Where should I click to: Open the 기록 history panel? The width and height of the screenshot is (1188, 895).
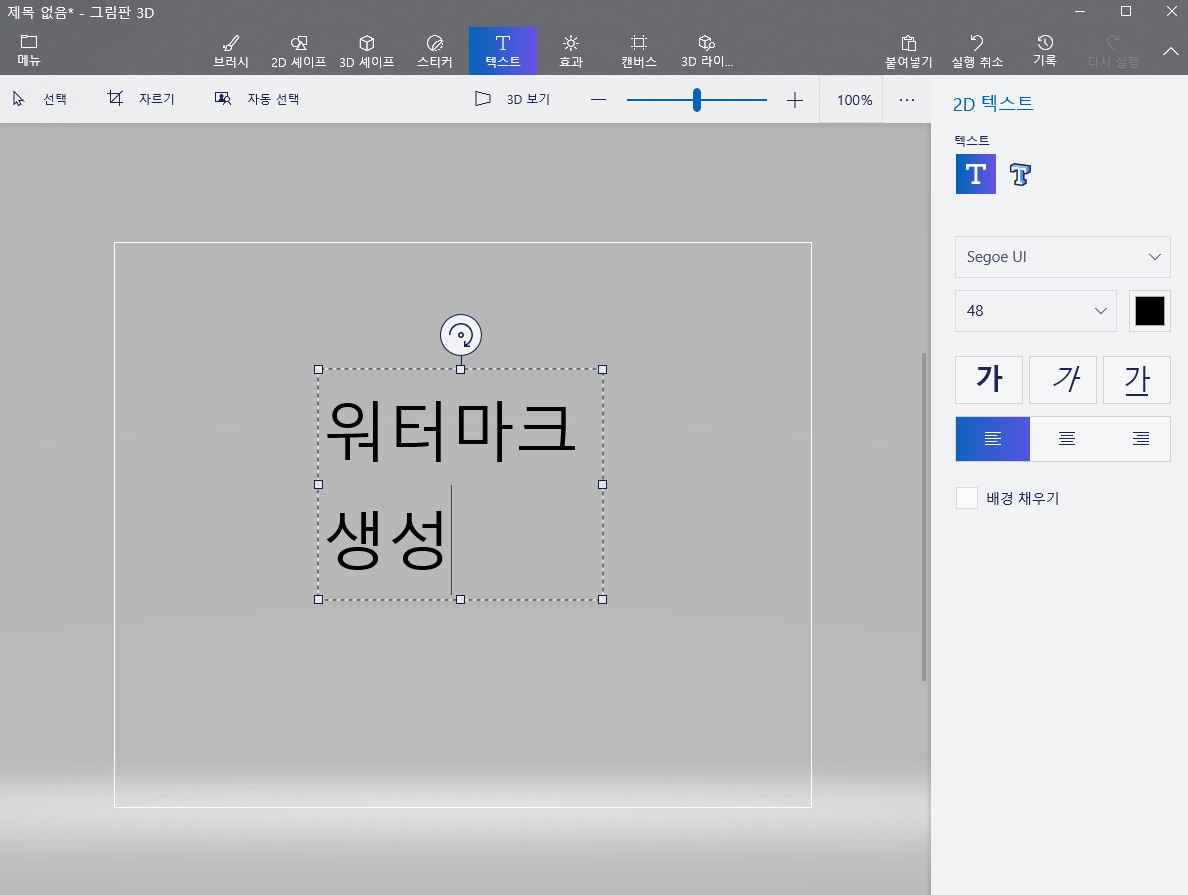(x=1045, y=51)
